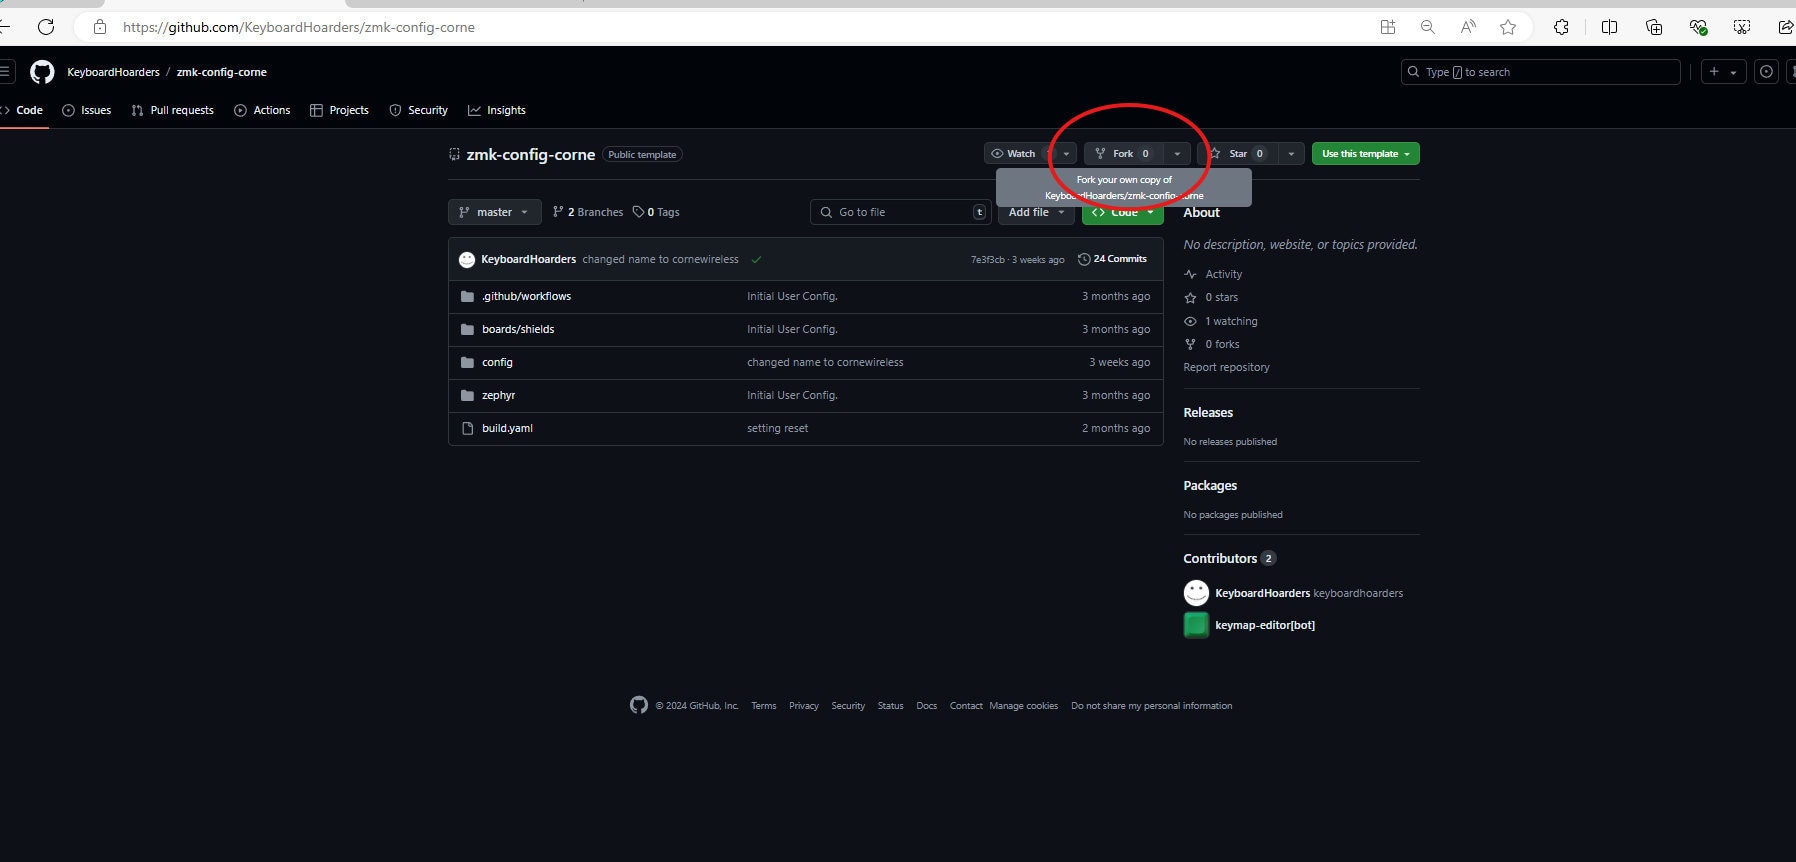Open Actions tab
This screenshot has height=862, width=1796.
click(262, 110)
